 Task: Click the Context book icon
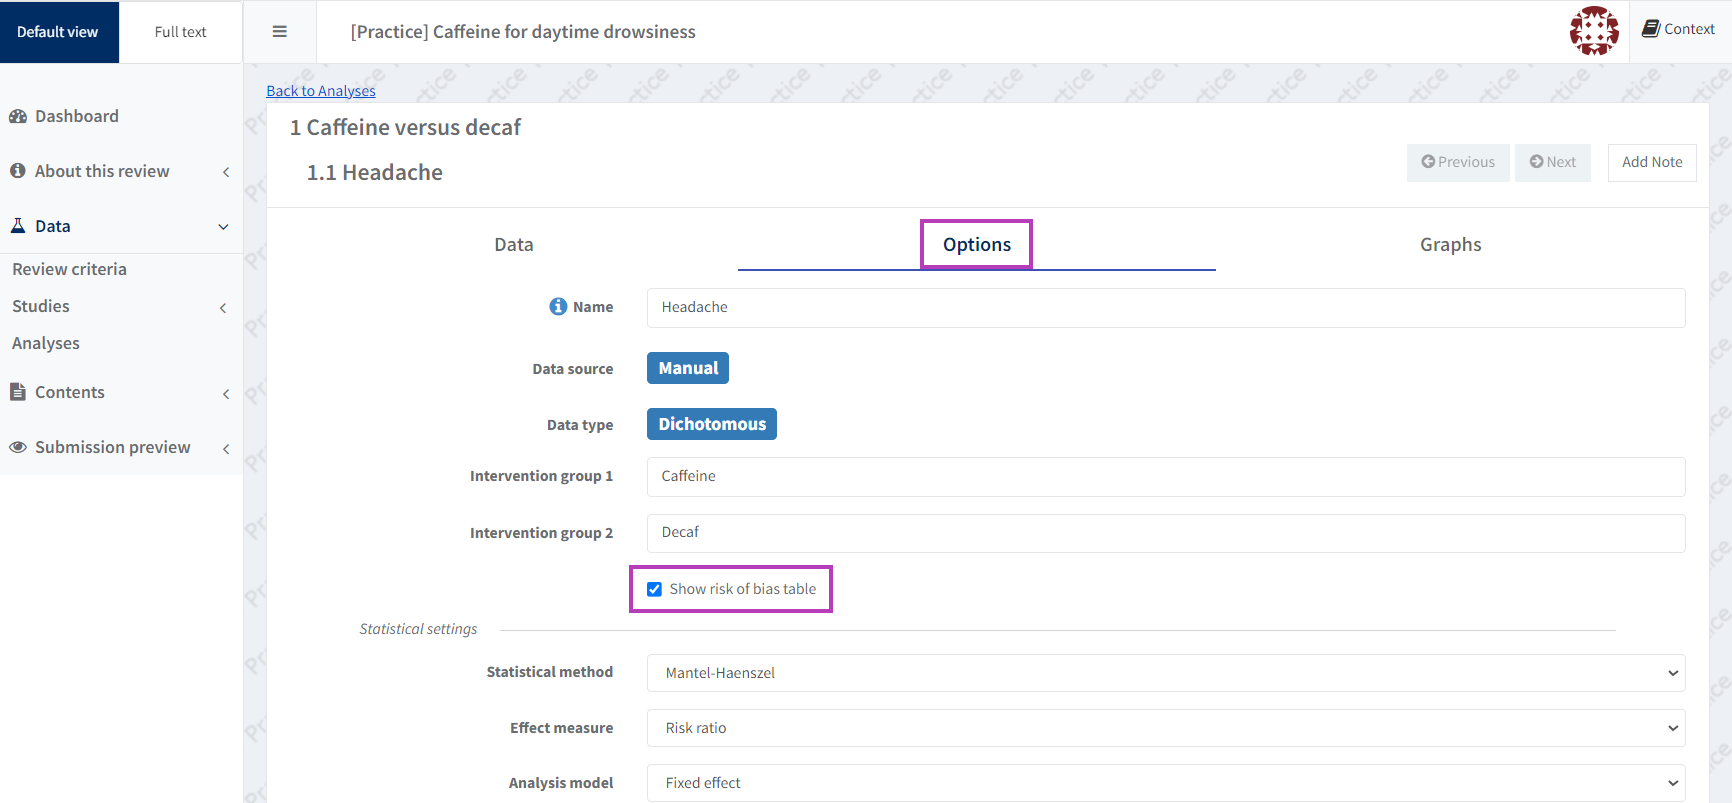click(1651, 29)
